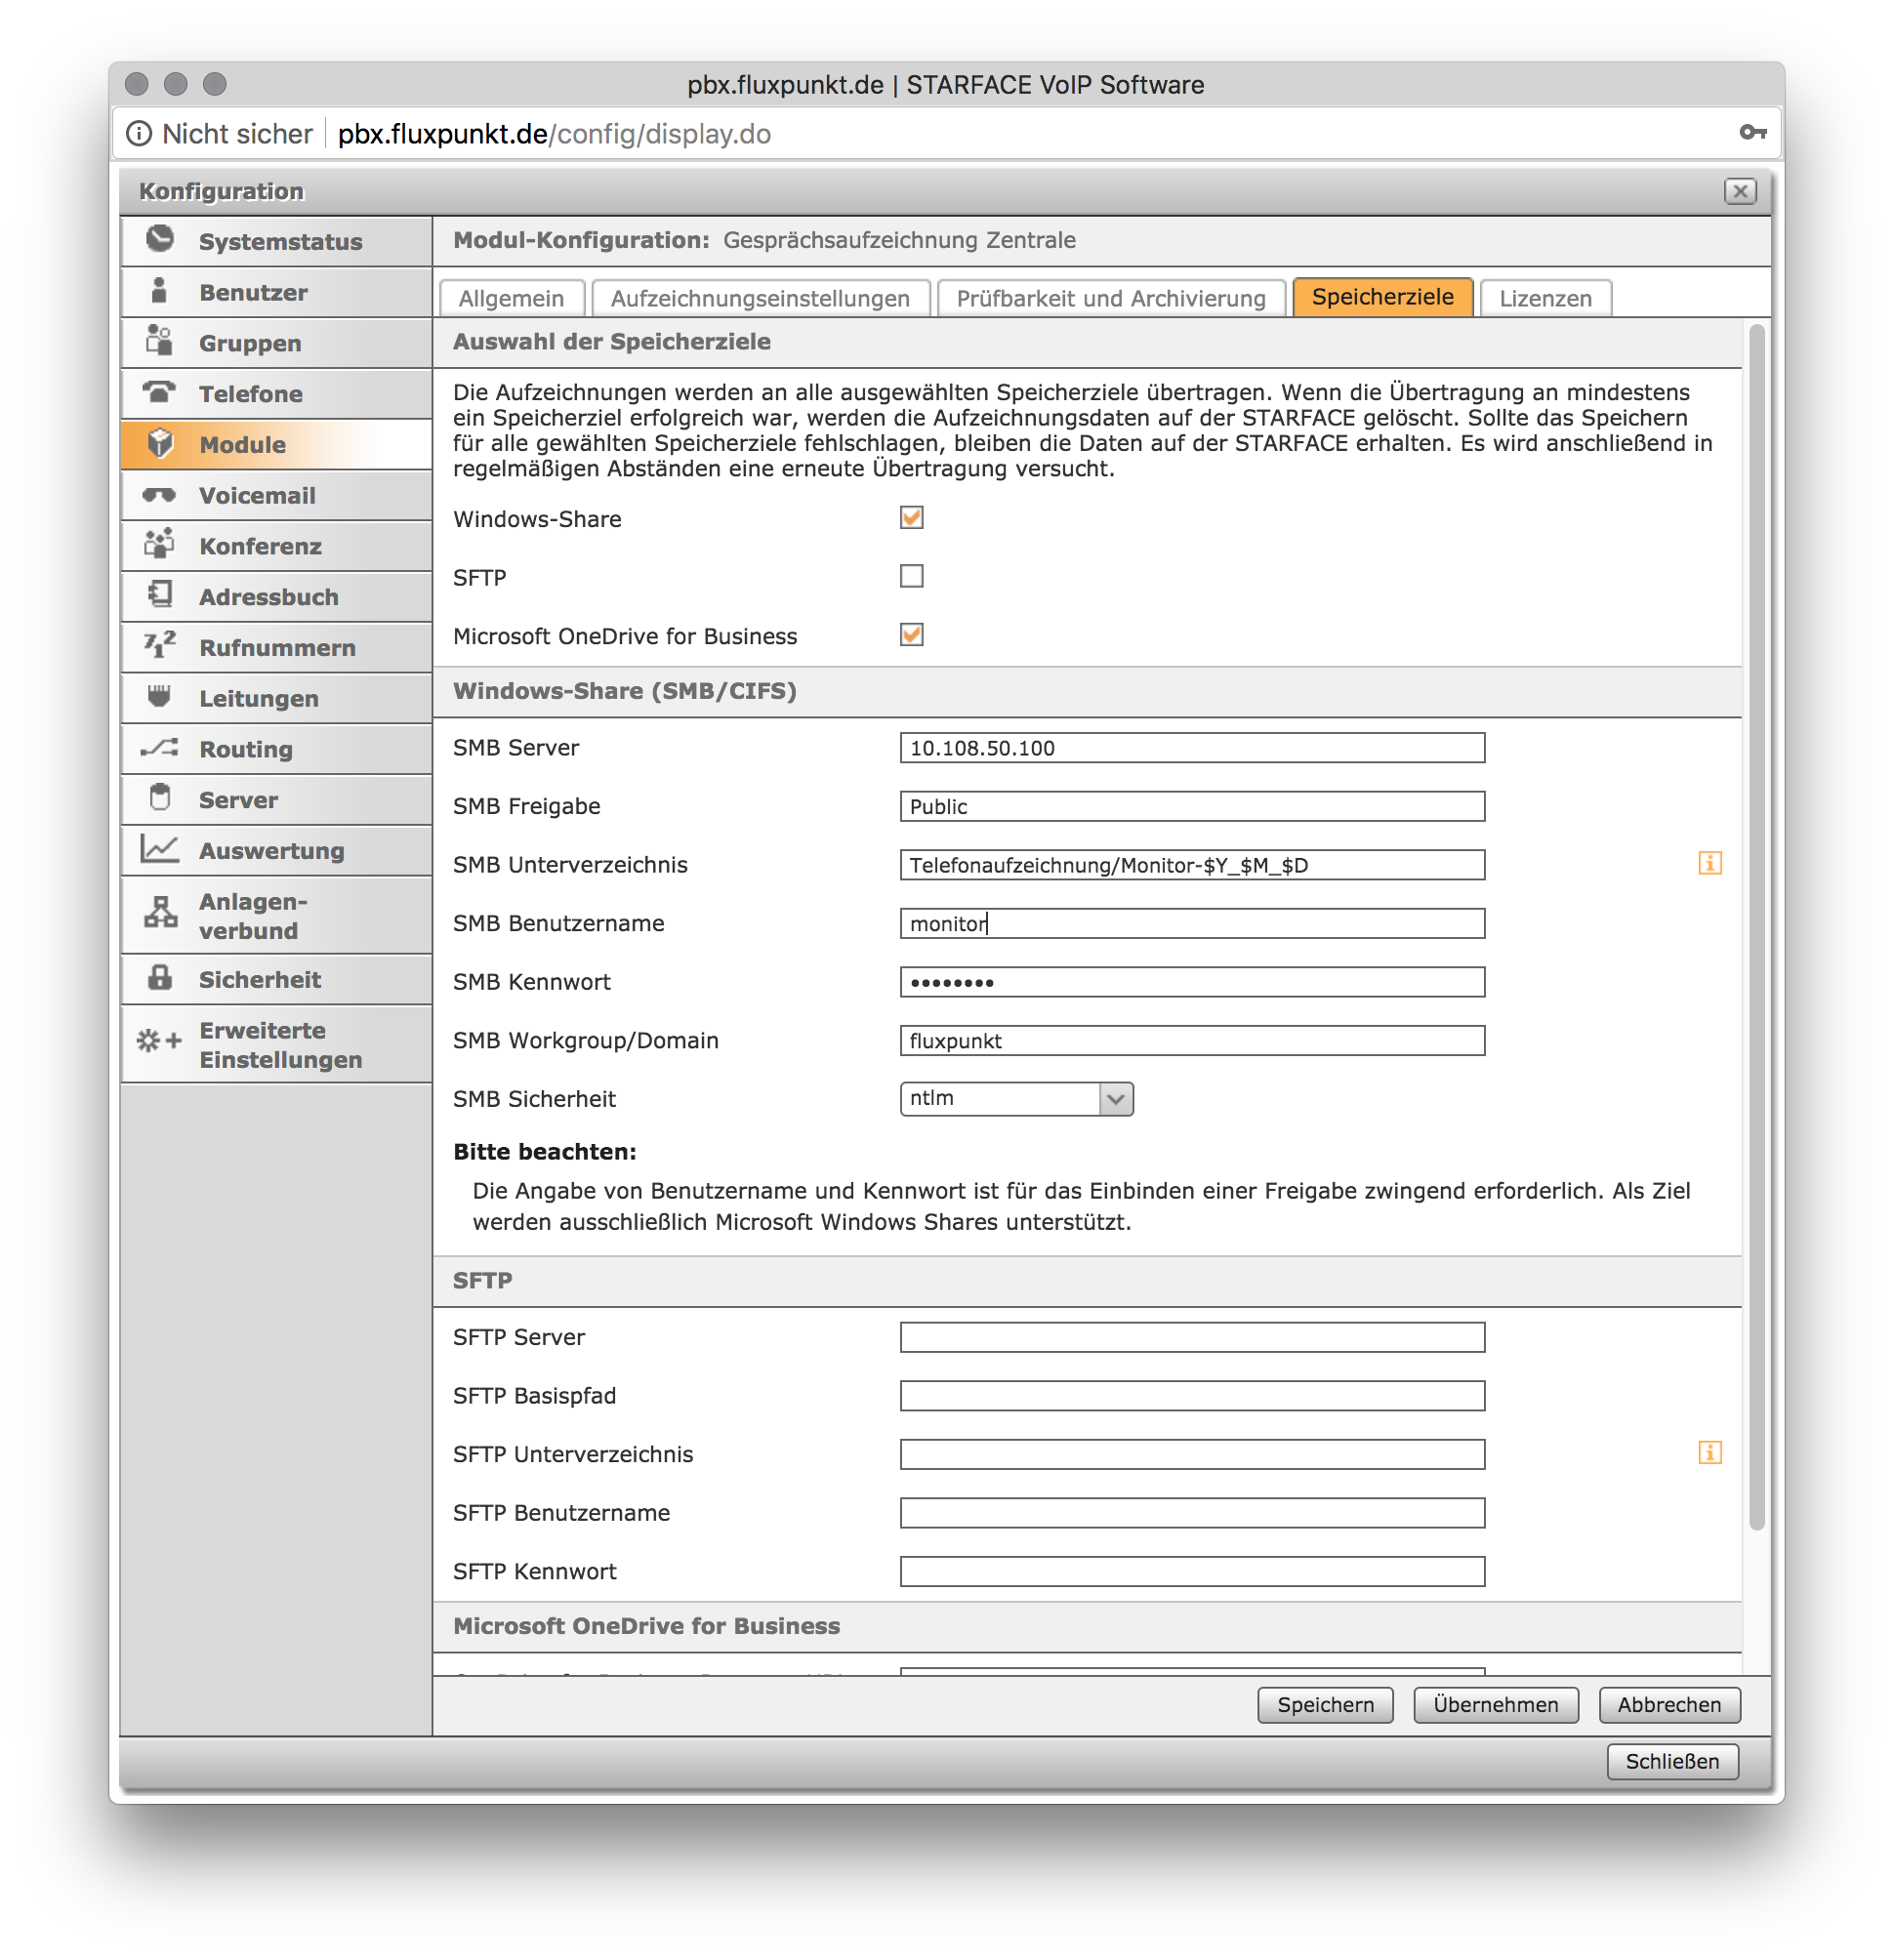Viewport: 1894px width, 1960px height.
Task: Open Sicherheit in sidebar
Action: coord(277,979)
